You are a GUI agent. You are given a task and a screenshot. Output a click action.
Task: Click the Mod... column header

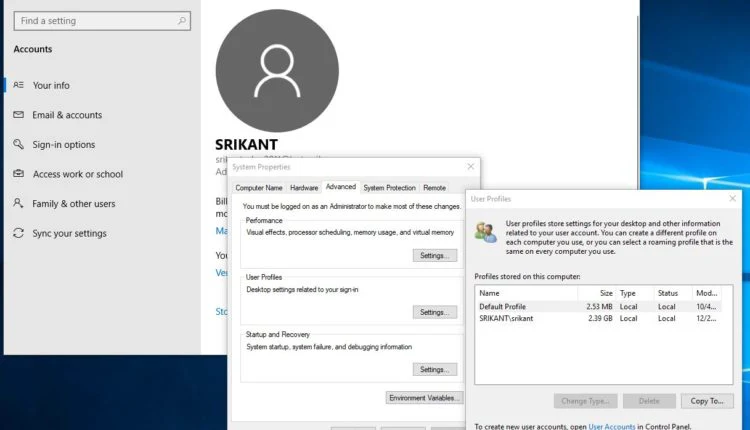point(706,293)
